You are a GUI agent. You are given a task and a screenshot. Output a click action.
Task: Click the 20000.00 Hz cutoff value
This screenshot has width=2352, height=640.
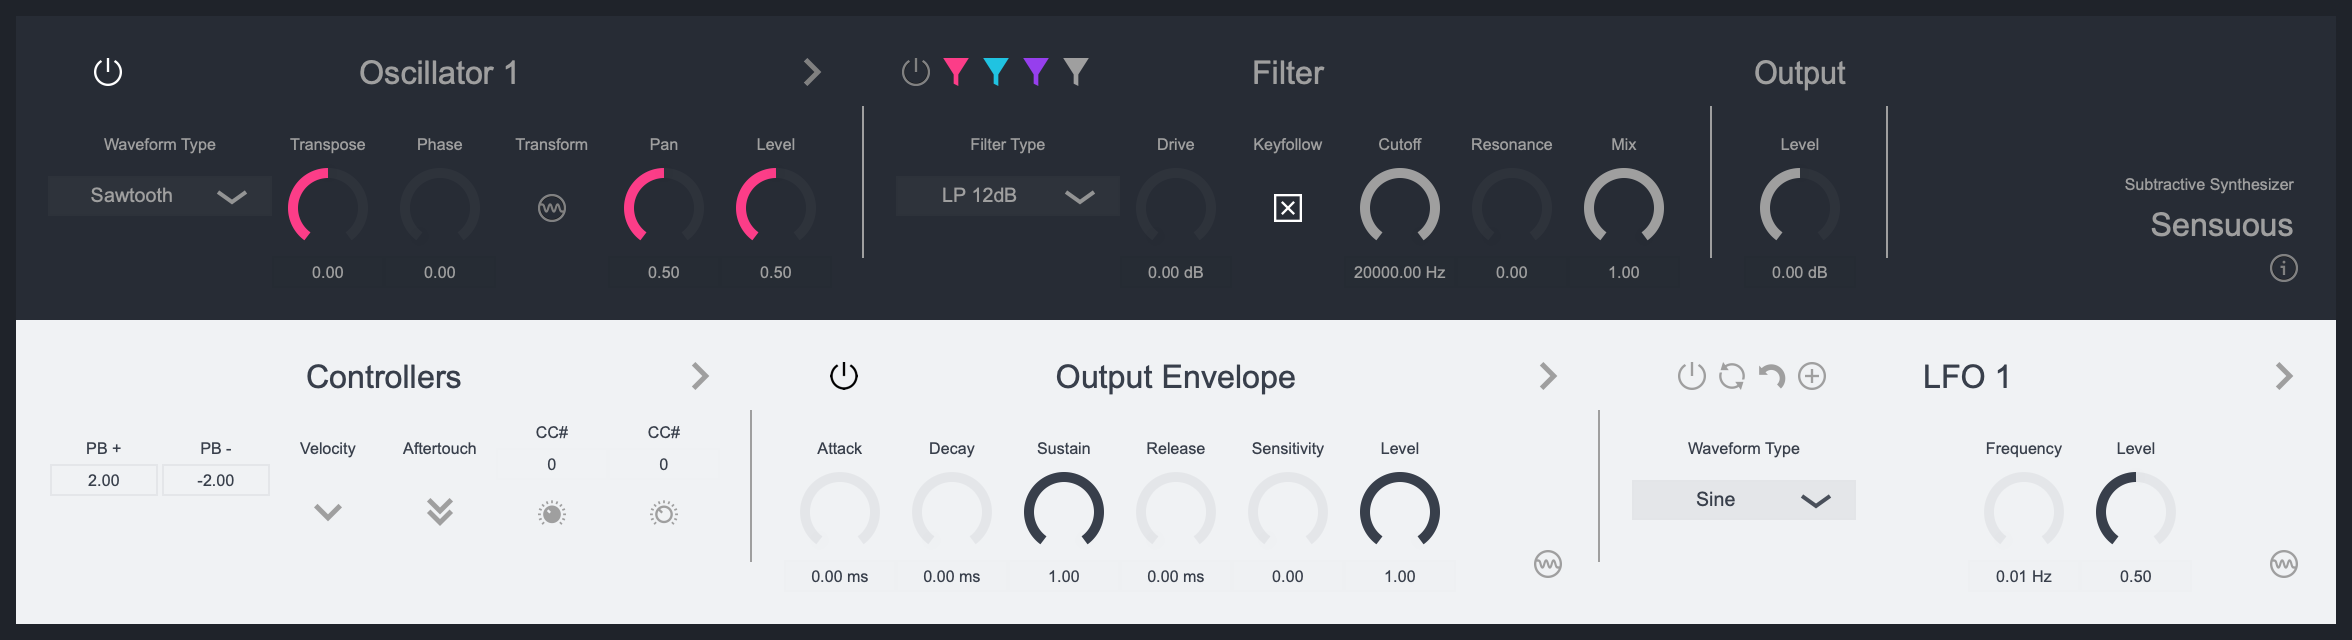coord(1400,272)
